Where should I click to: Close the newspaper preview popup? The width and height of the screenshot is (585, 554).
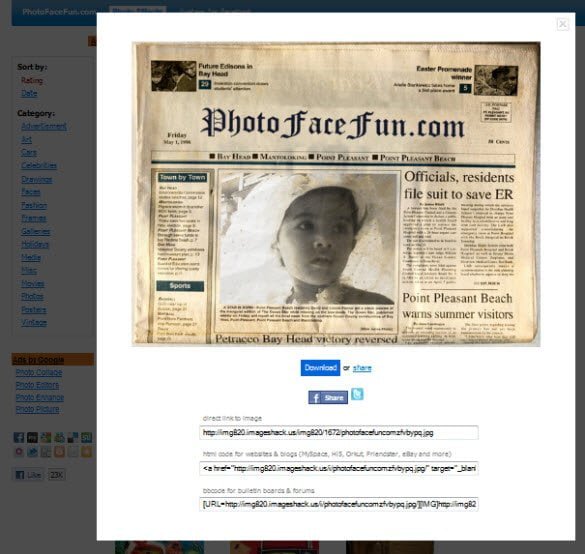pyautogui.click(x=562, y=24)
